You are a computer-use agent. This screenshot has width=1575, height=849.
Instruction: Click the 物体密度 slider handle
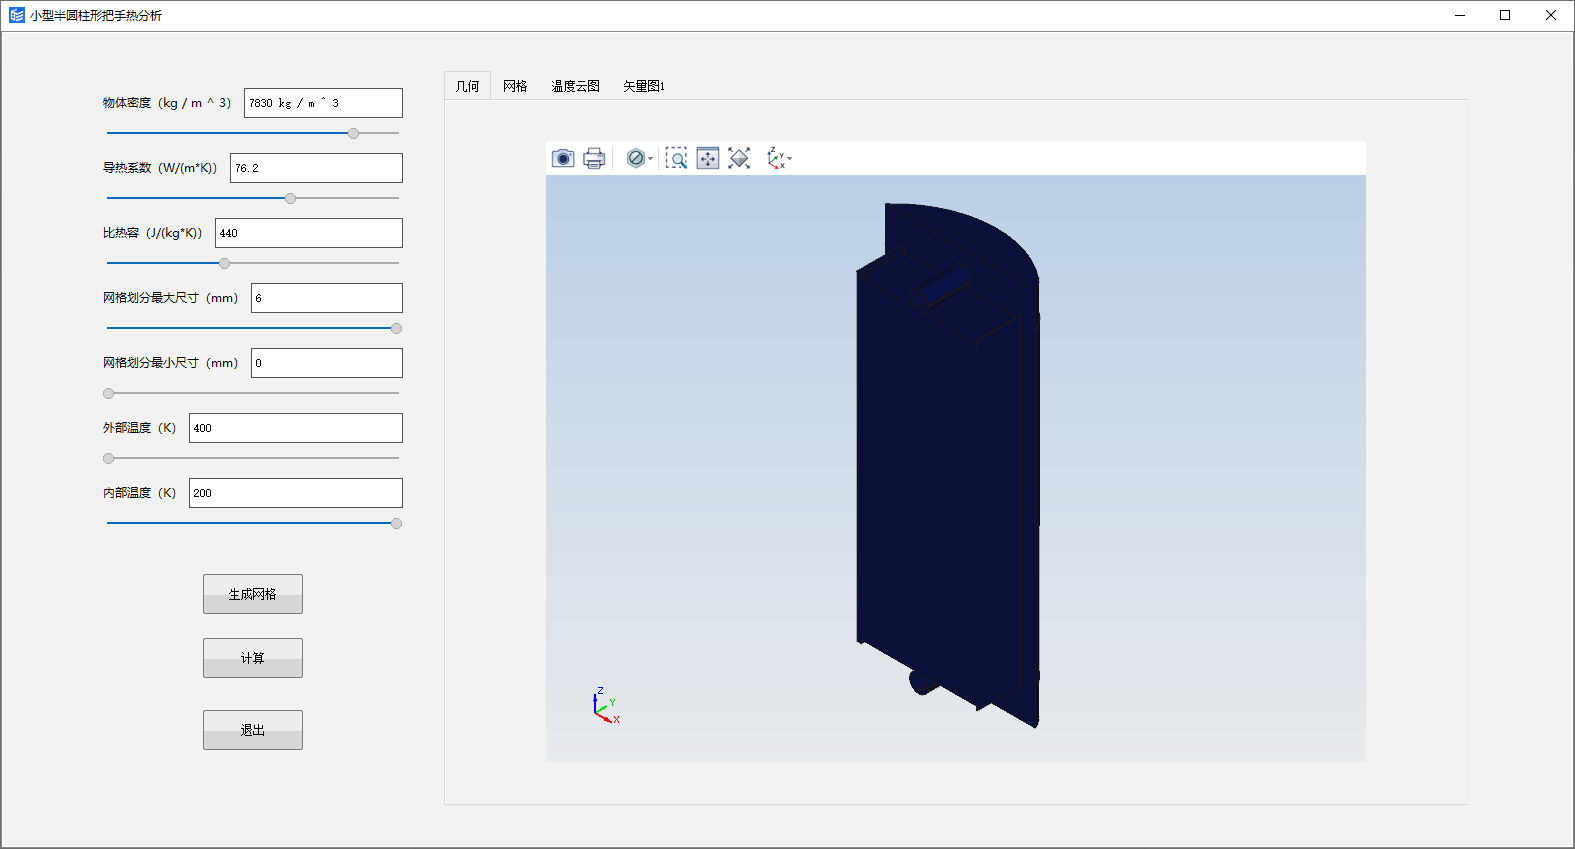coord(353,133)
